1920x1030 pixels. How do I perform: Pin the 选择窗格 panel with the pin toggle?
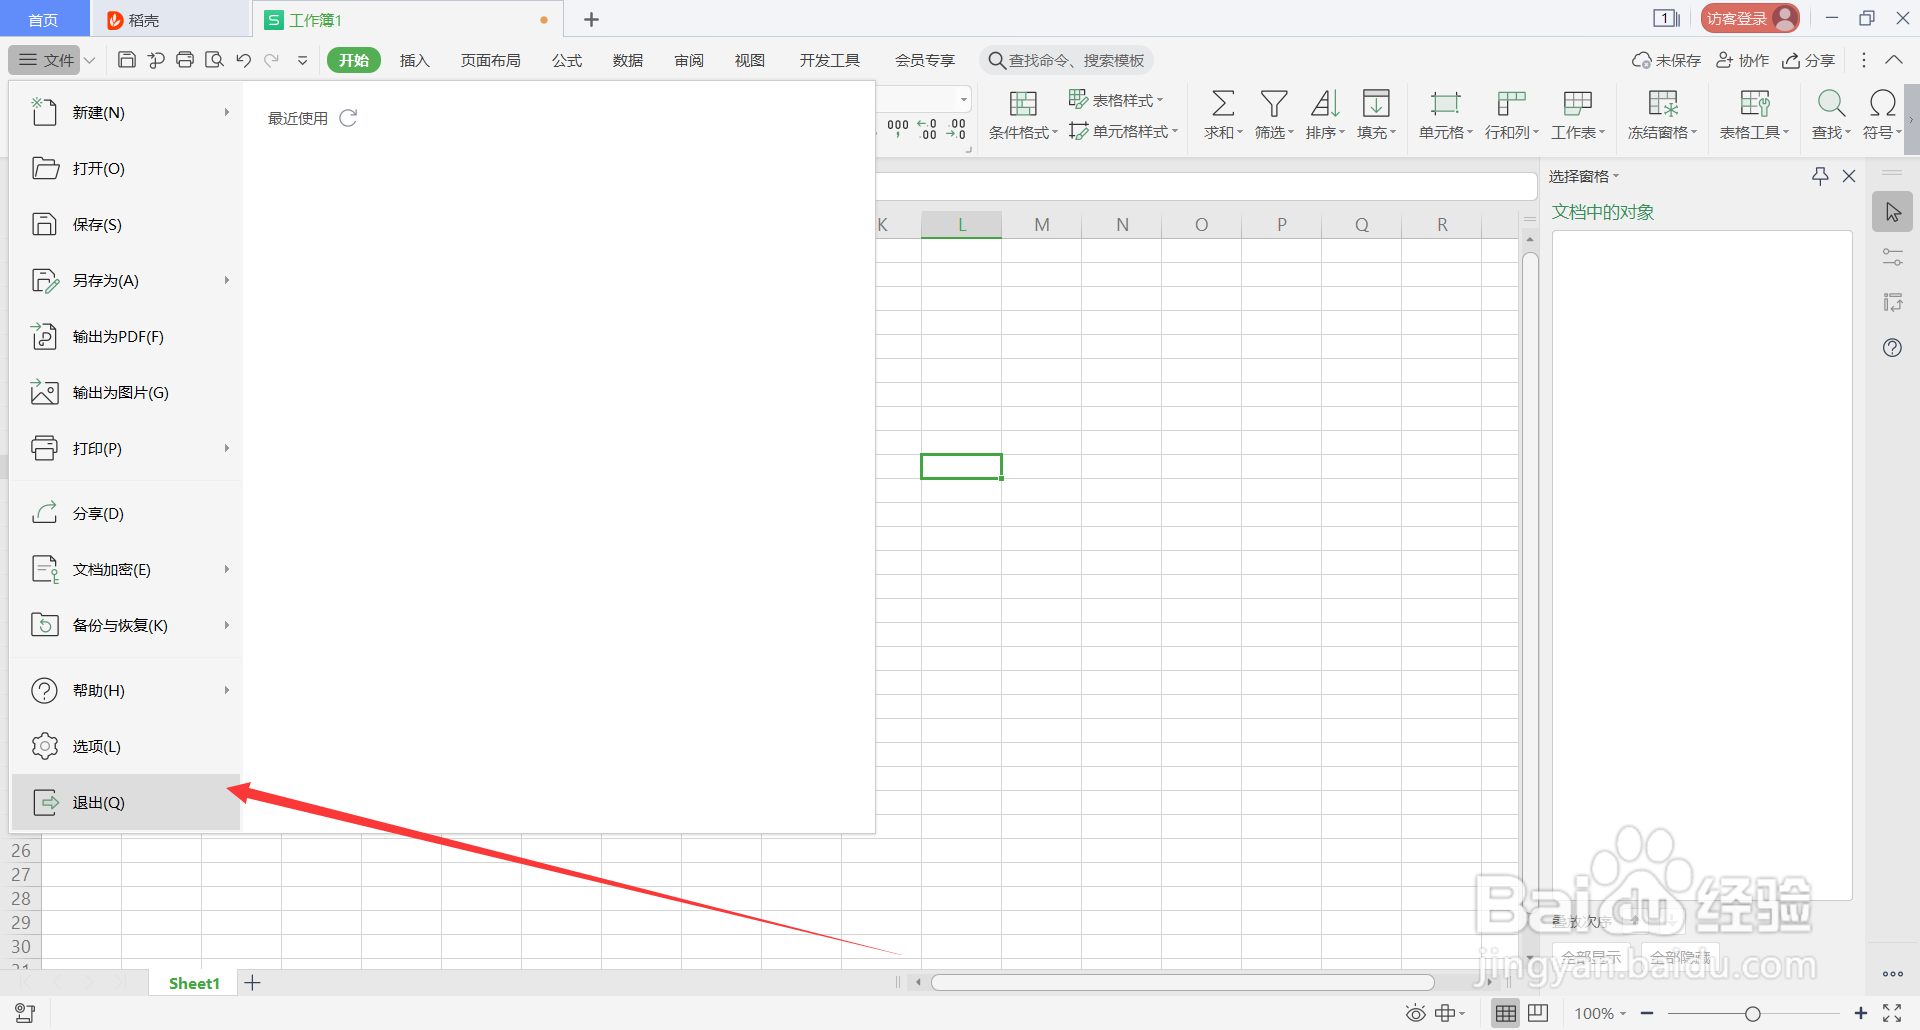[x=1819, y=176]
